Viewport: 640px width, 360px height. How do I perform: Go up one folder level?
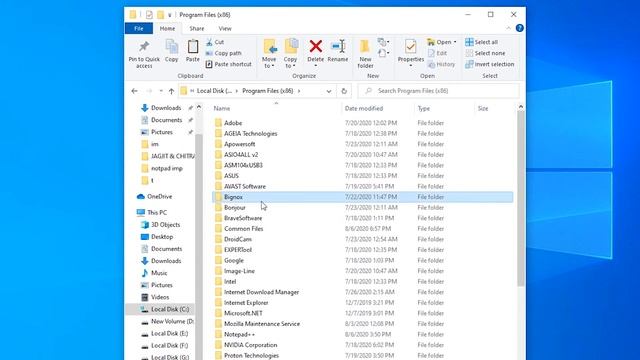tap(171, 91)
